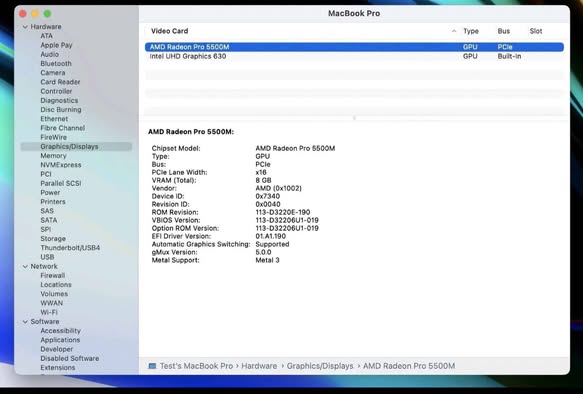583x394 pixels.
Task: Click Hardware in the path bar
Action: 259,366
